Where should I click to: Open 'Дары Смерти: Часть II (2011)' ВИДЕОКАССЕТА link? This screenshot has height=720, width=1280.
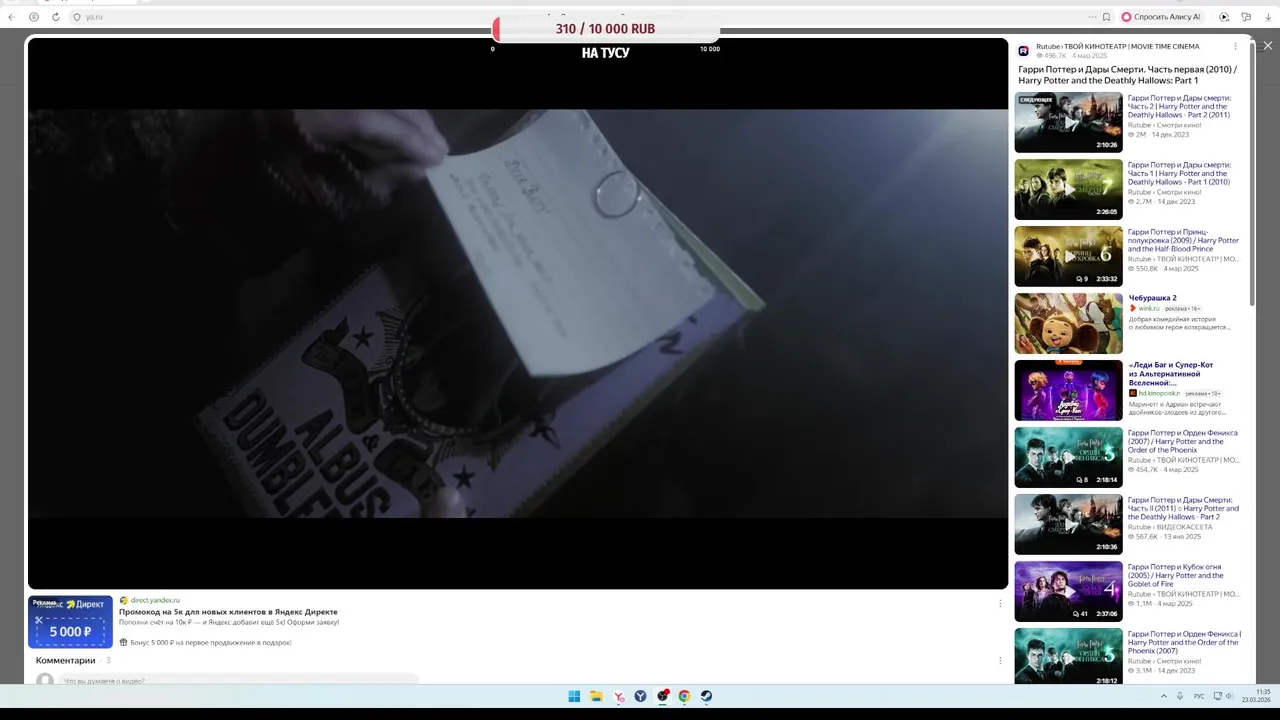[x=1183, y=509]
